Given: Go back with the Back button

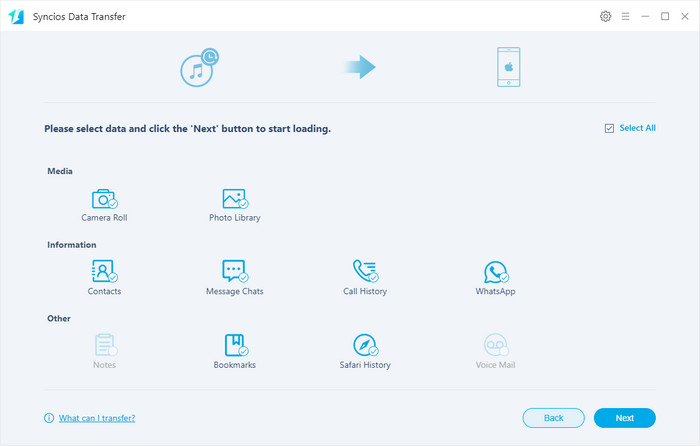Looking at the screenshot, I should (554, 418).
